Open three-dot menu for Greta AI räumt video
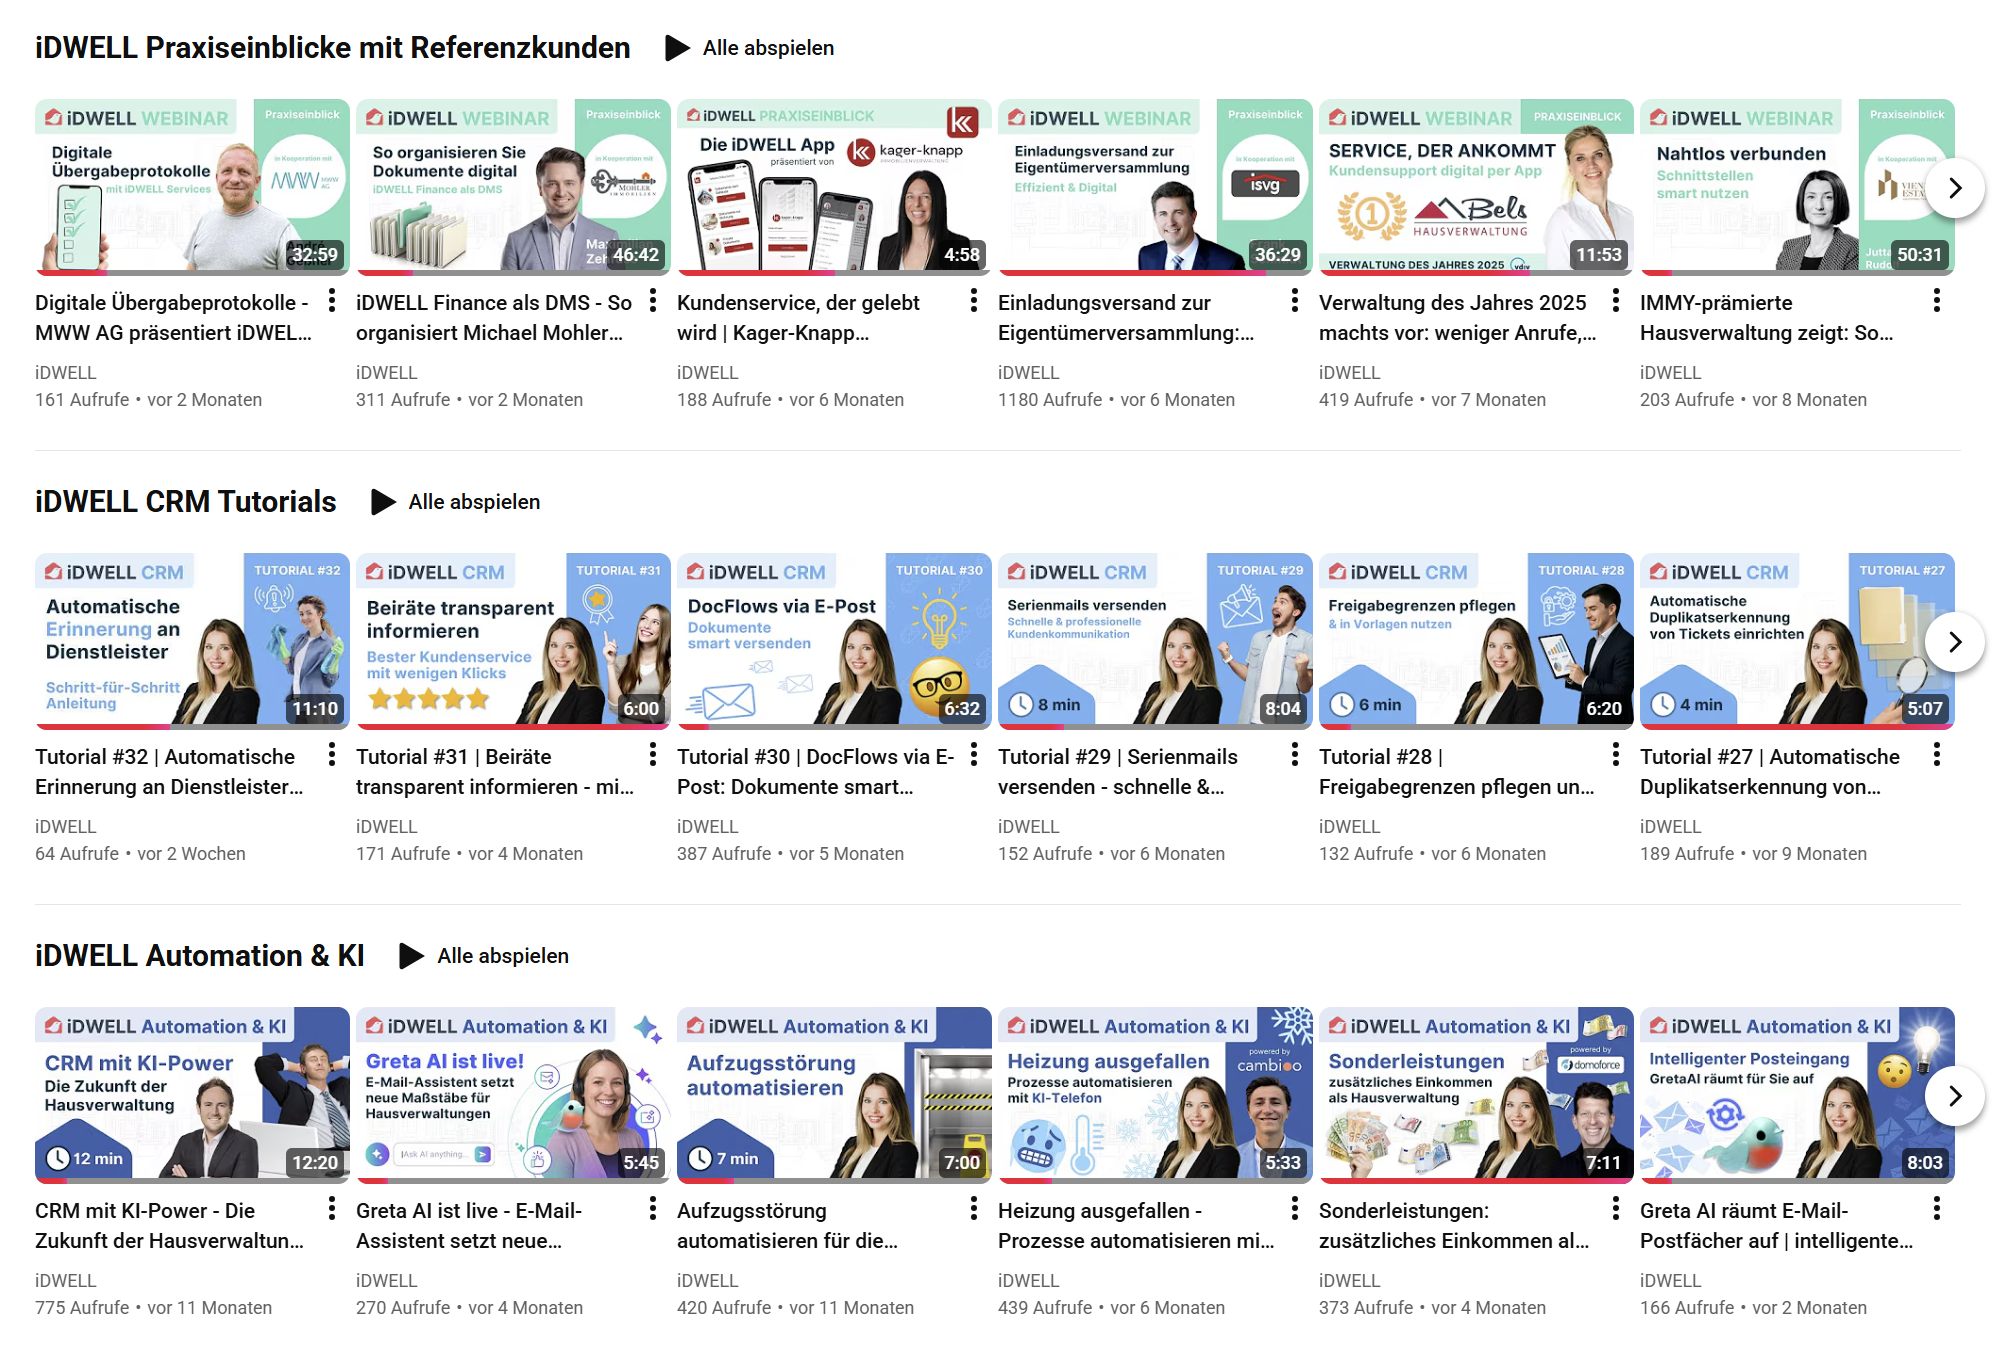 1937,1209
